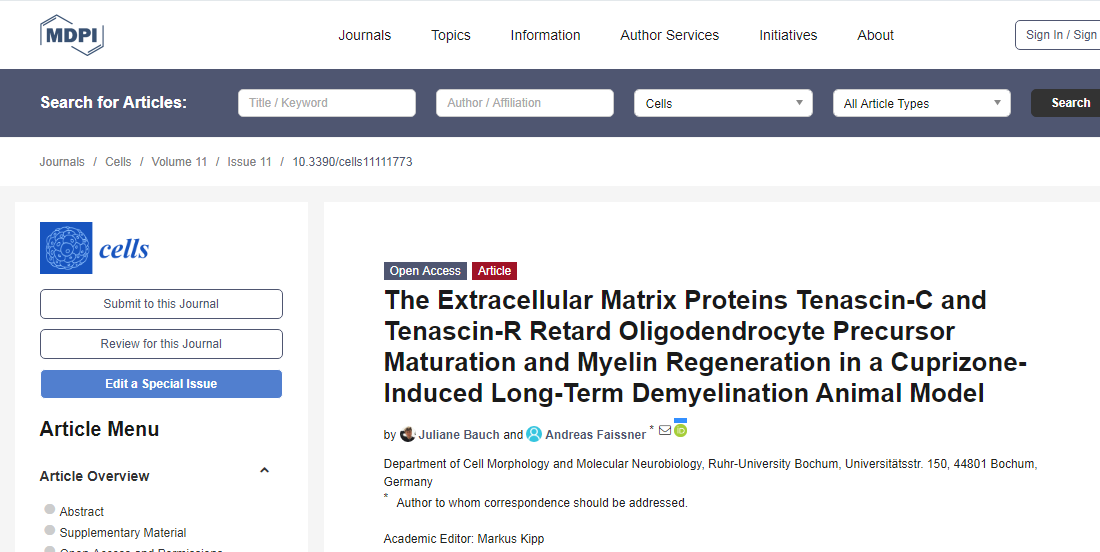Viewport: 1100px width, 552px height.
Task: Open the Author Services menu
Action: [x=669, y=35]
